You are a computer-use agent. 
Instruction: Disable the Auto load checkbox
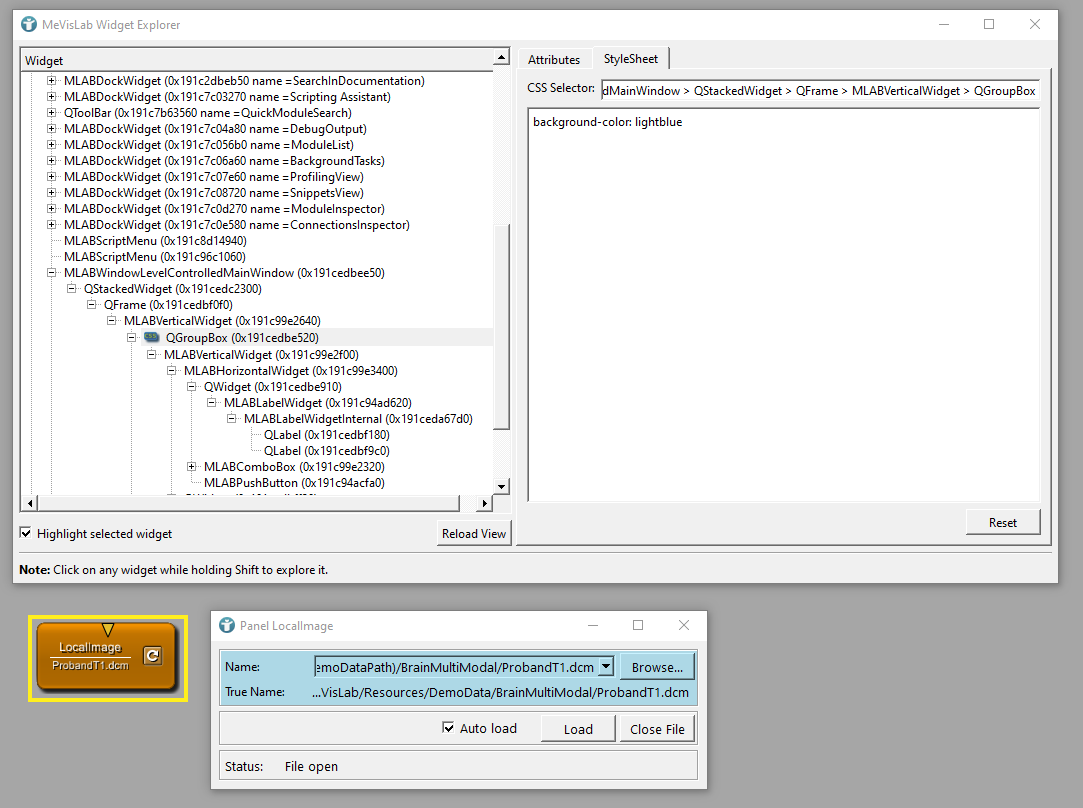[448, 728]
